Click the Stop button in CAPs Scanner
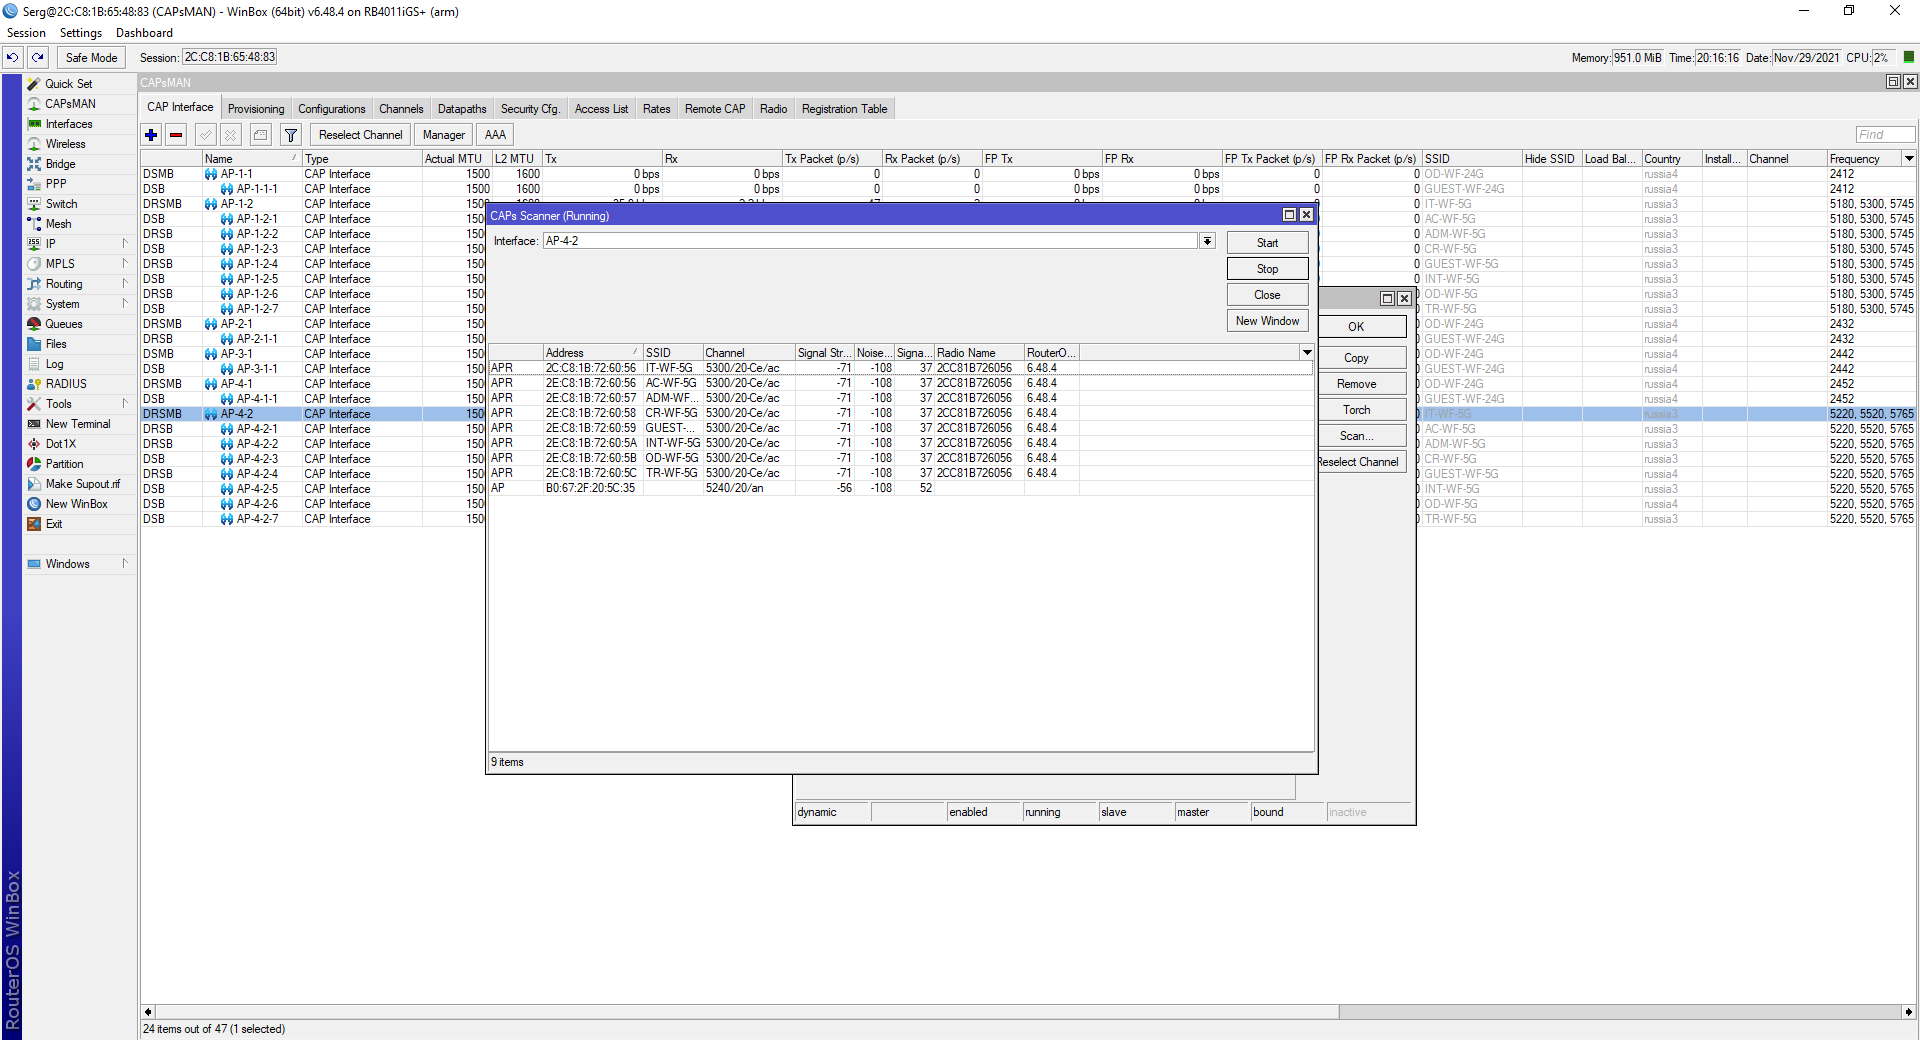The image size is (1920, 1040). (x=1267, y=269)
